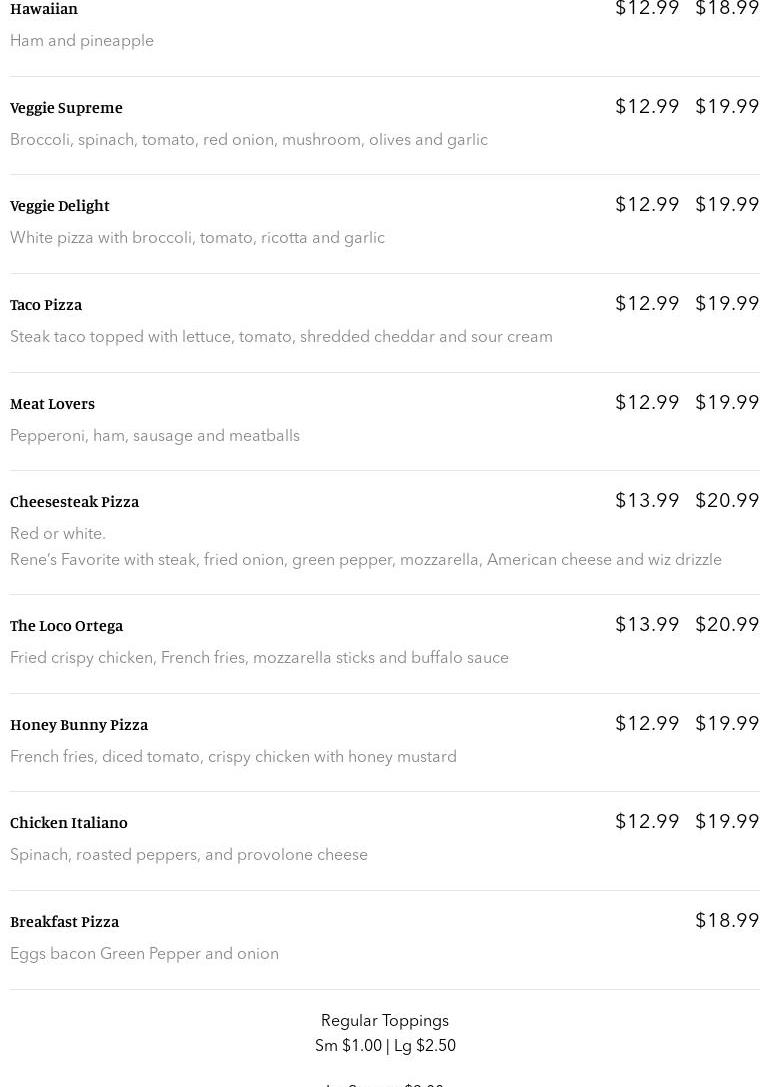Click the Veggie Supreme pizza title

coord(66,107)
